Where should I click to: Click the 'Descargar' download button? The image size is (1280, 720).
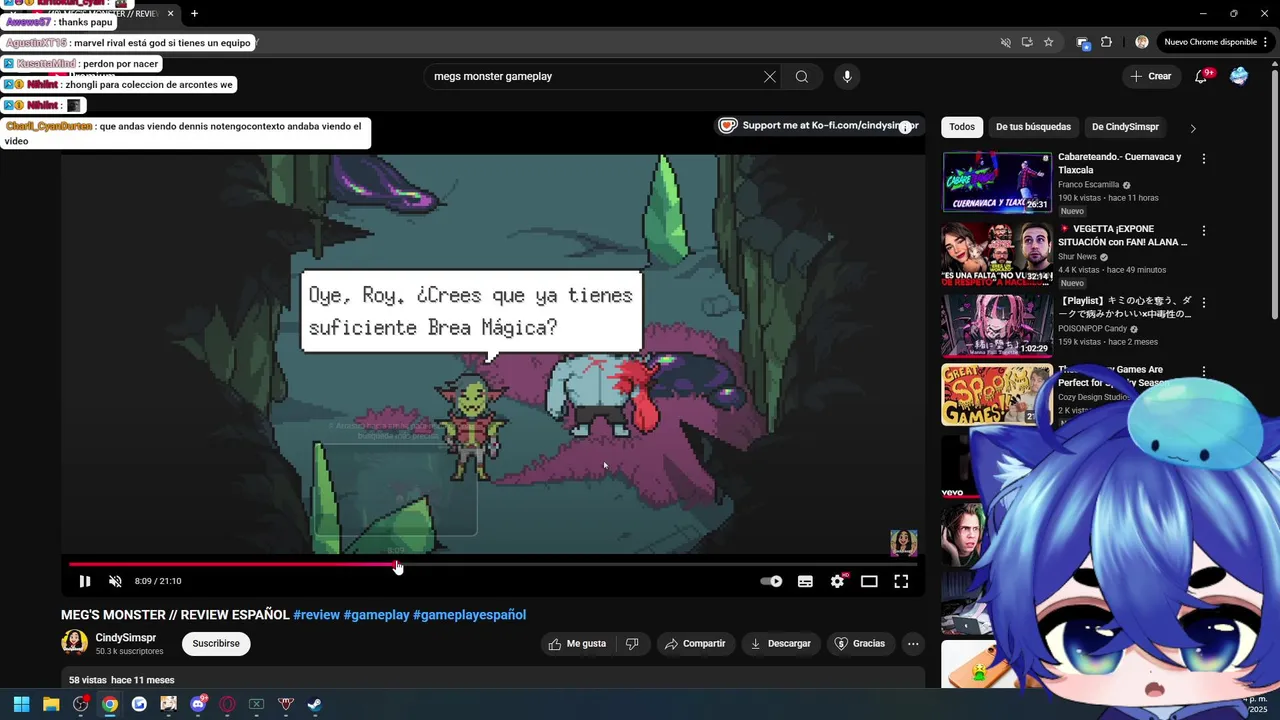(781, 644)
